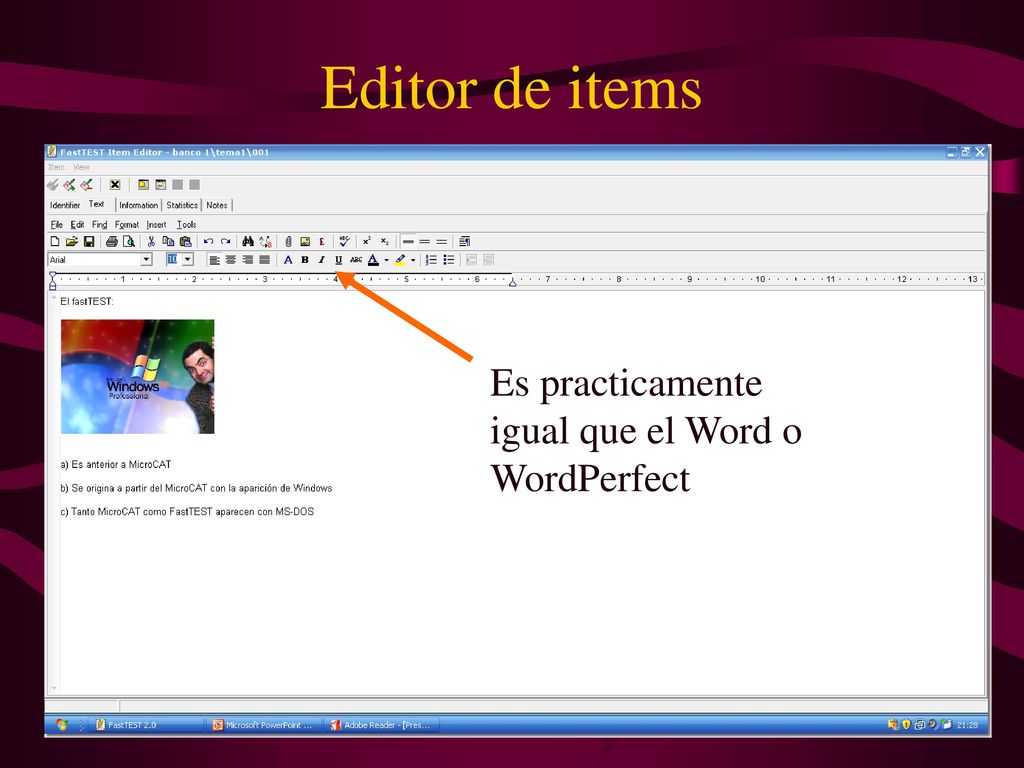Image resolution: width=1024 pixels, height=768 pixels.
Task: Redo the last undone edit
Action: [225, 242]
